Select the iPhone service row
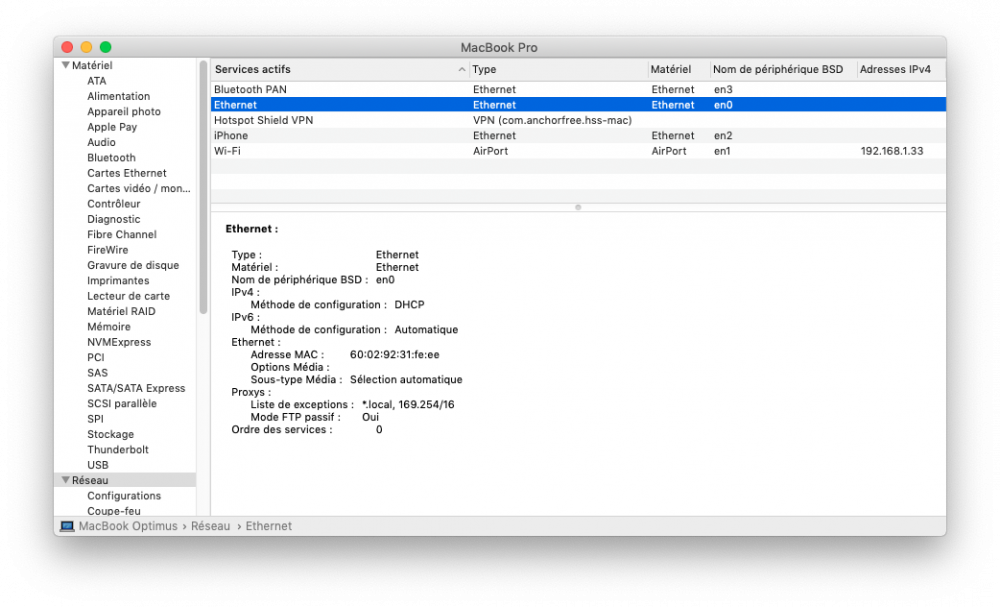The height and width of the screenshot is (607, 1000). [578, 135]
